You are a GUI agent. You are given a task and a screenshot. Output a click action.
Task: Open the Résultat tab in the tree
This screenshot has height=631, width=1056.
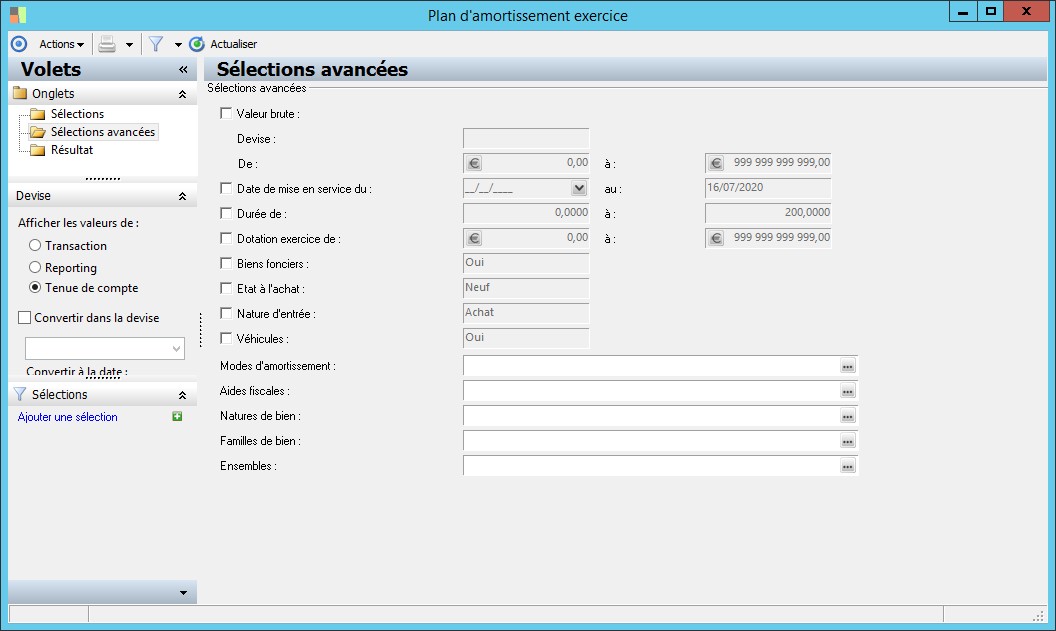click(x=72, y=150)
